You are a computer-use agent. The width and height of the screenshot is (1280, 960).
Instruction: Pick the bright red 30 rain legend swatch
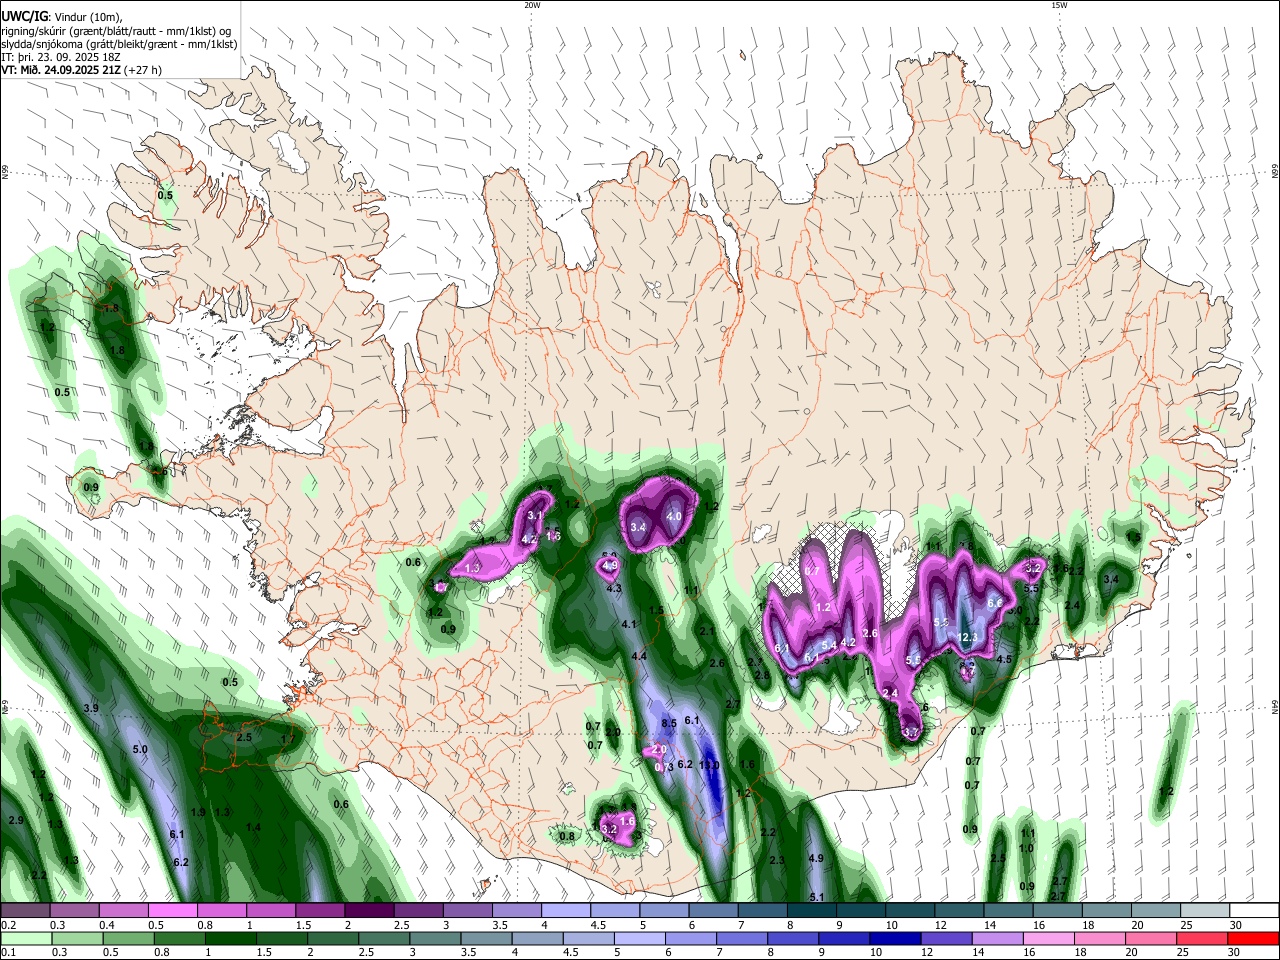1254,938
